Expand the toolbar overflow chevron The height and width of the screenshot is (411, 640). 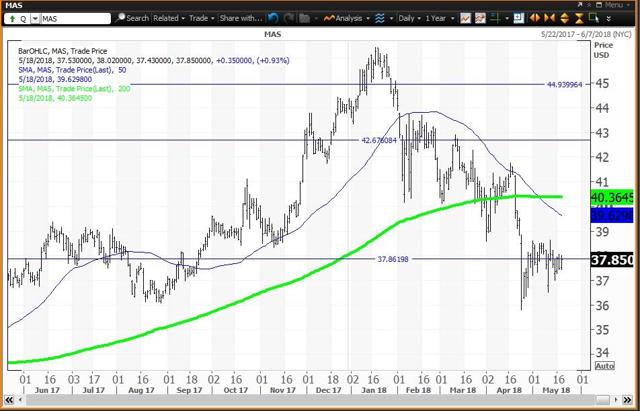609,19
